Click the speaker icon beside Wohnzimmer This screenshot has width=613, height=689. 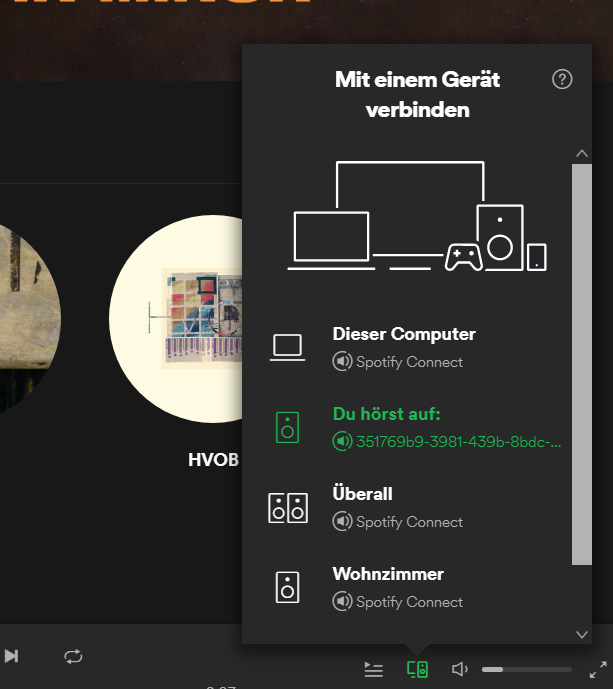pos(287,587)
